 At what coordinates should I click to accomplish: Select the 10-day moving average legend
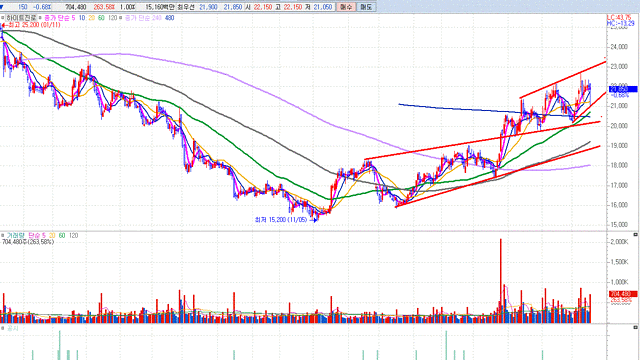pyautogui.click(x=82, y=18)
